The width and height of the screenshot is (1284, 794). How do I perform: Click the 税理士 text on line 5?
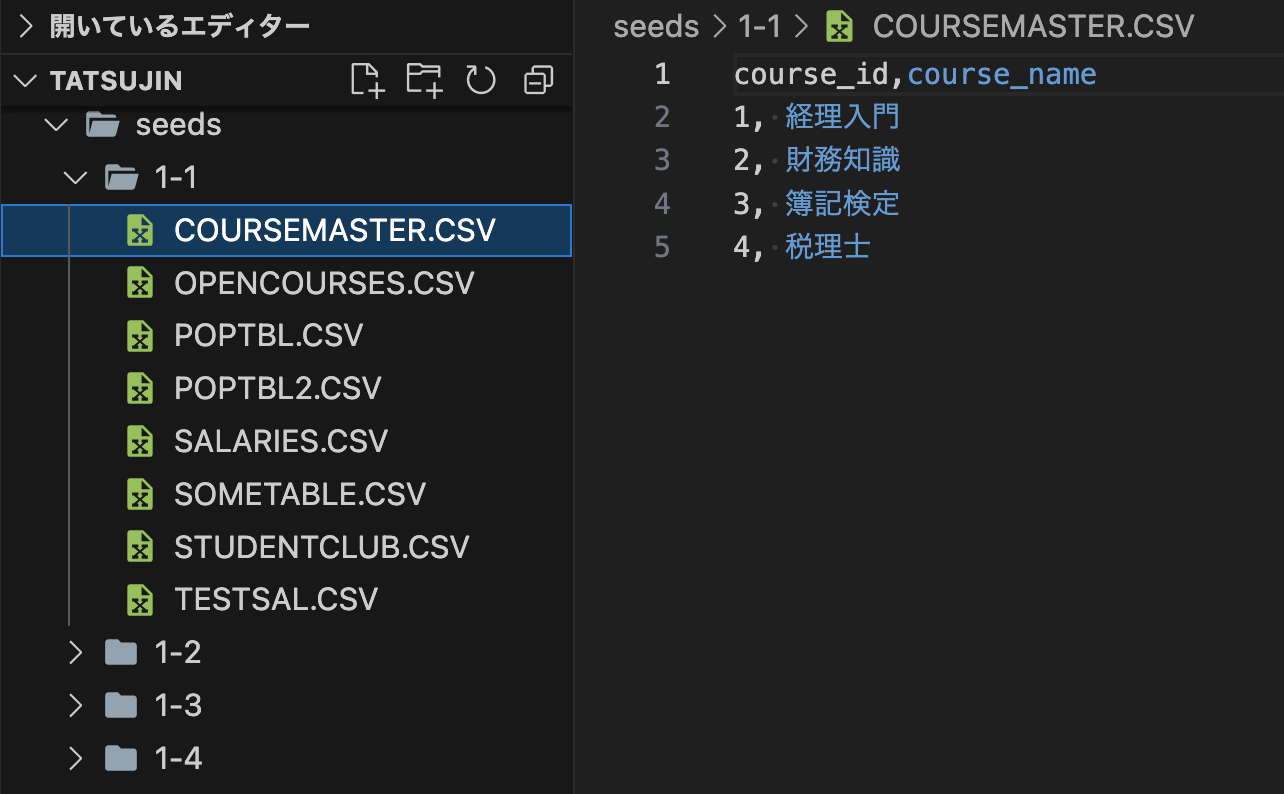828,246
